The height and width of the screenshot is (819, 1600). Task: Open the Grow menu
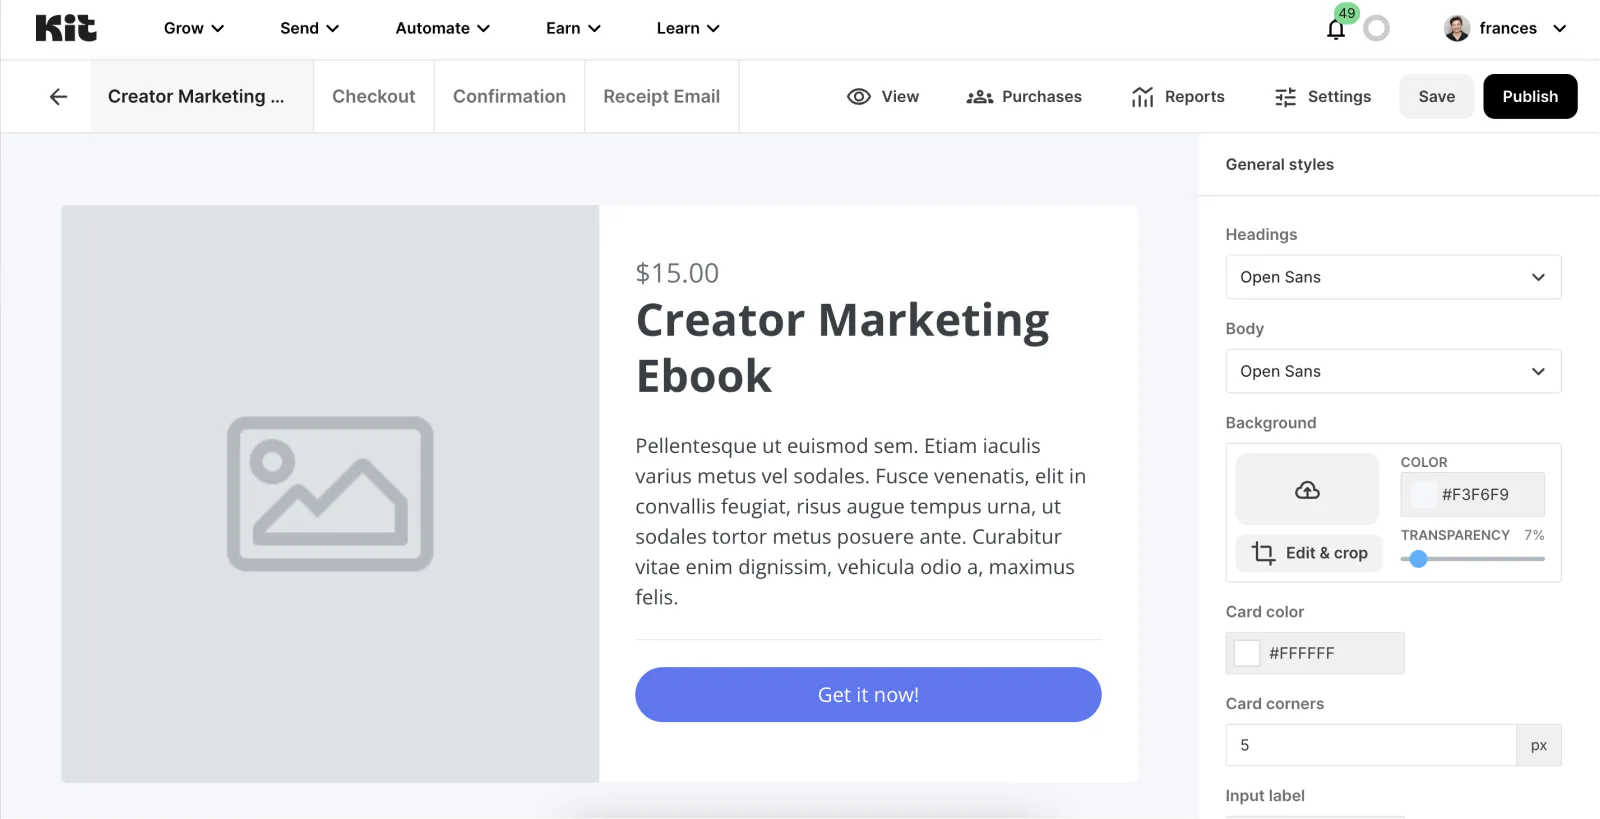tap(193, 28)
